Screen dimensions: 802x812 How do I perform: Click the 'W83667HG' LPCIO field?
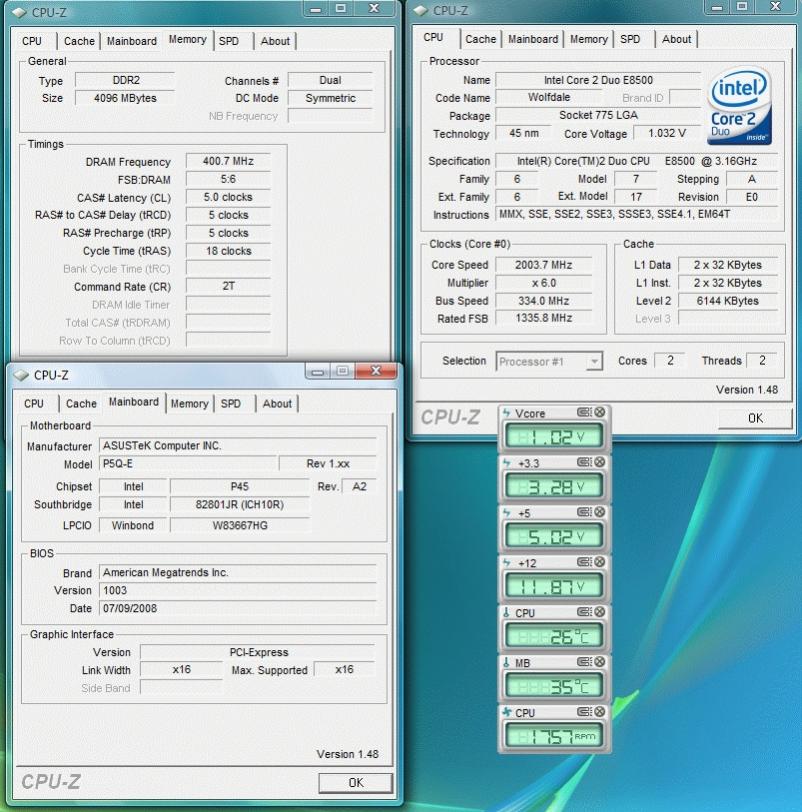coord(240,525)
